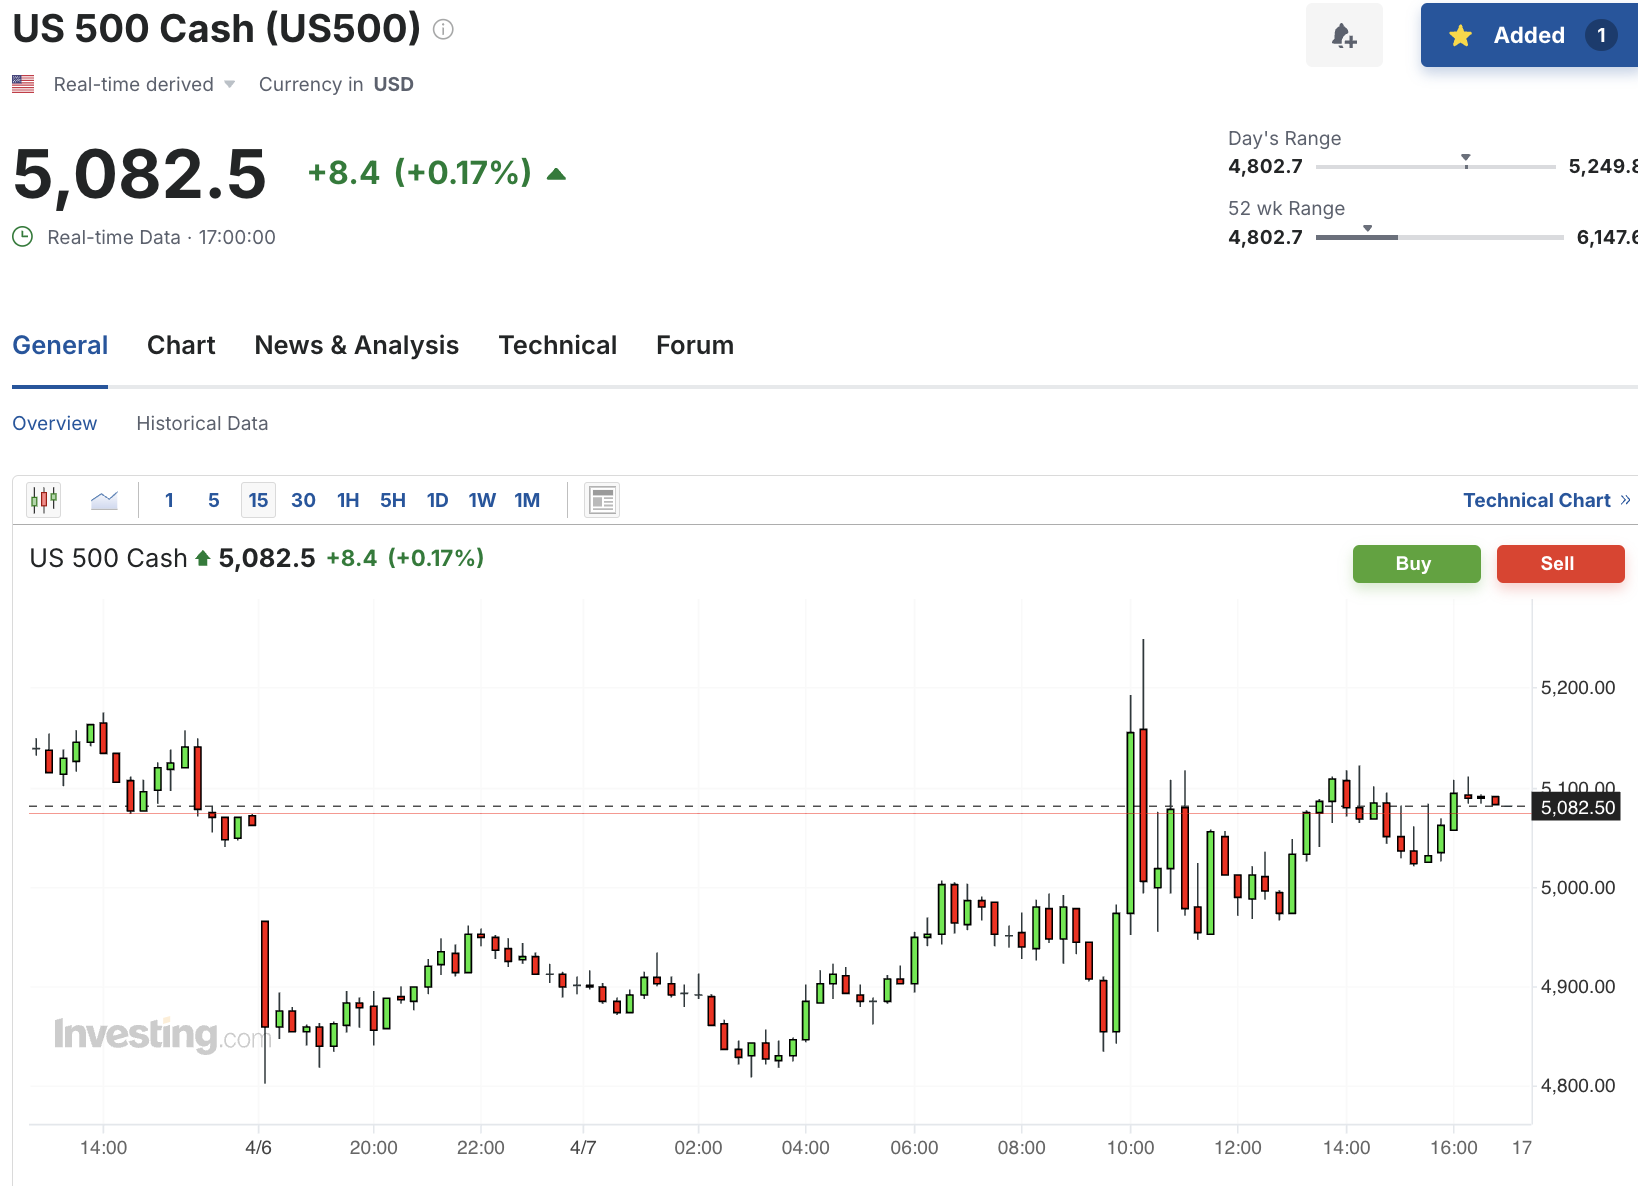Switch chart to 1H interval
This screenshot has height=1186, width=1638.
tap(348, 500)
